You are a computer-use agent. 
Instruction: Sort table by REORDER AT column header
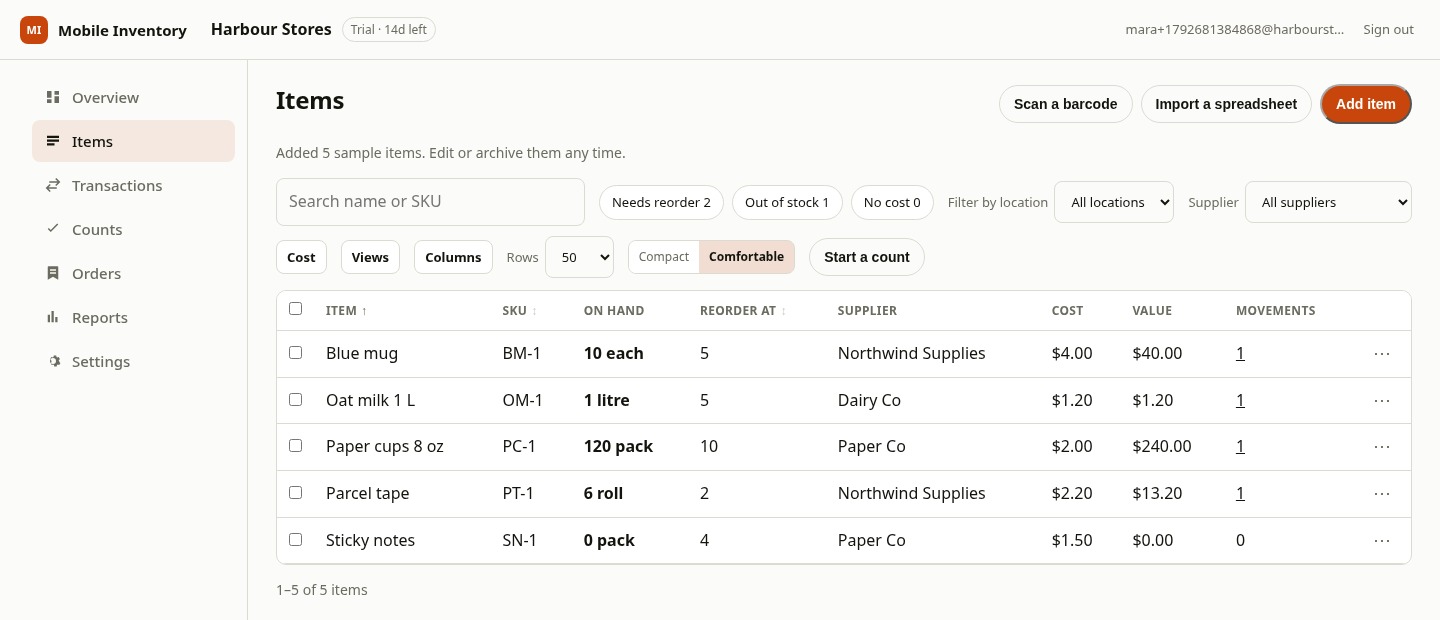click(743, 311)
